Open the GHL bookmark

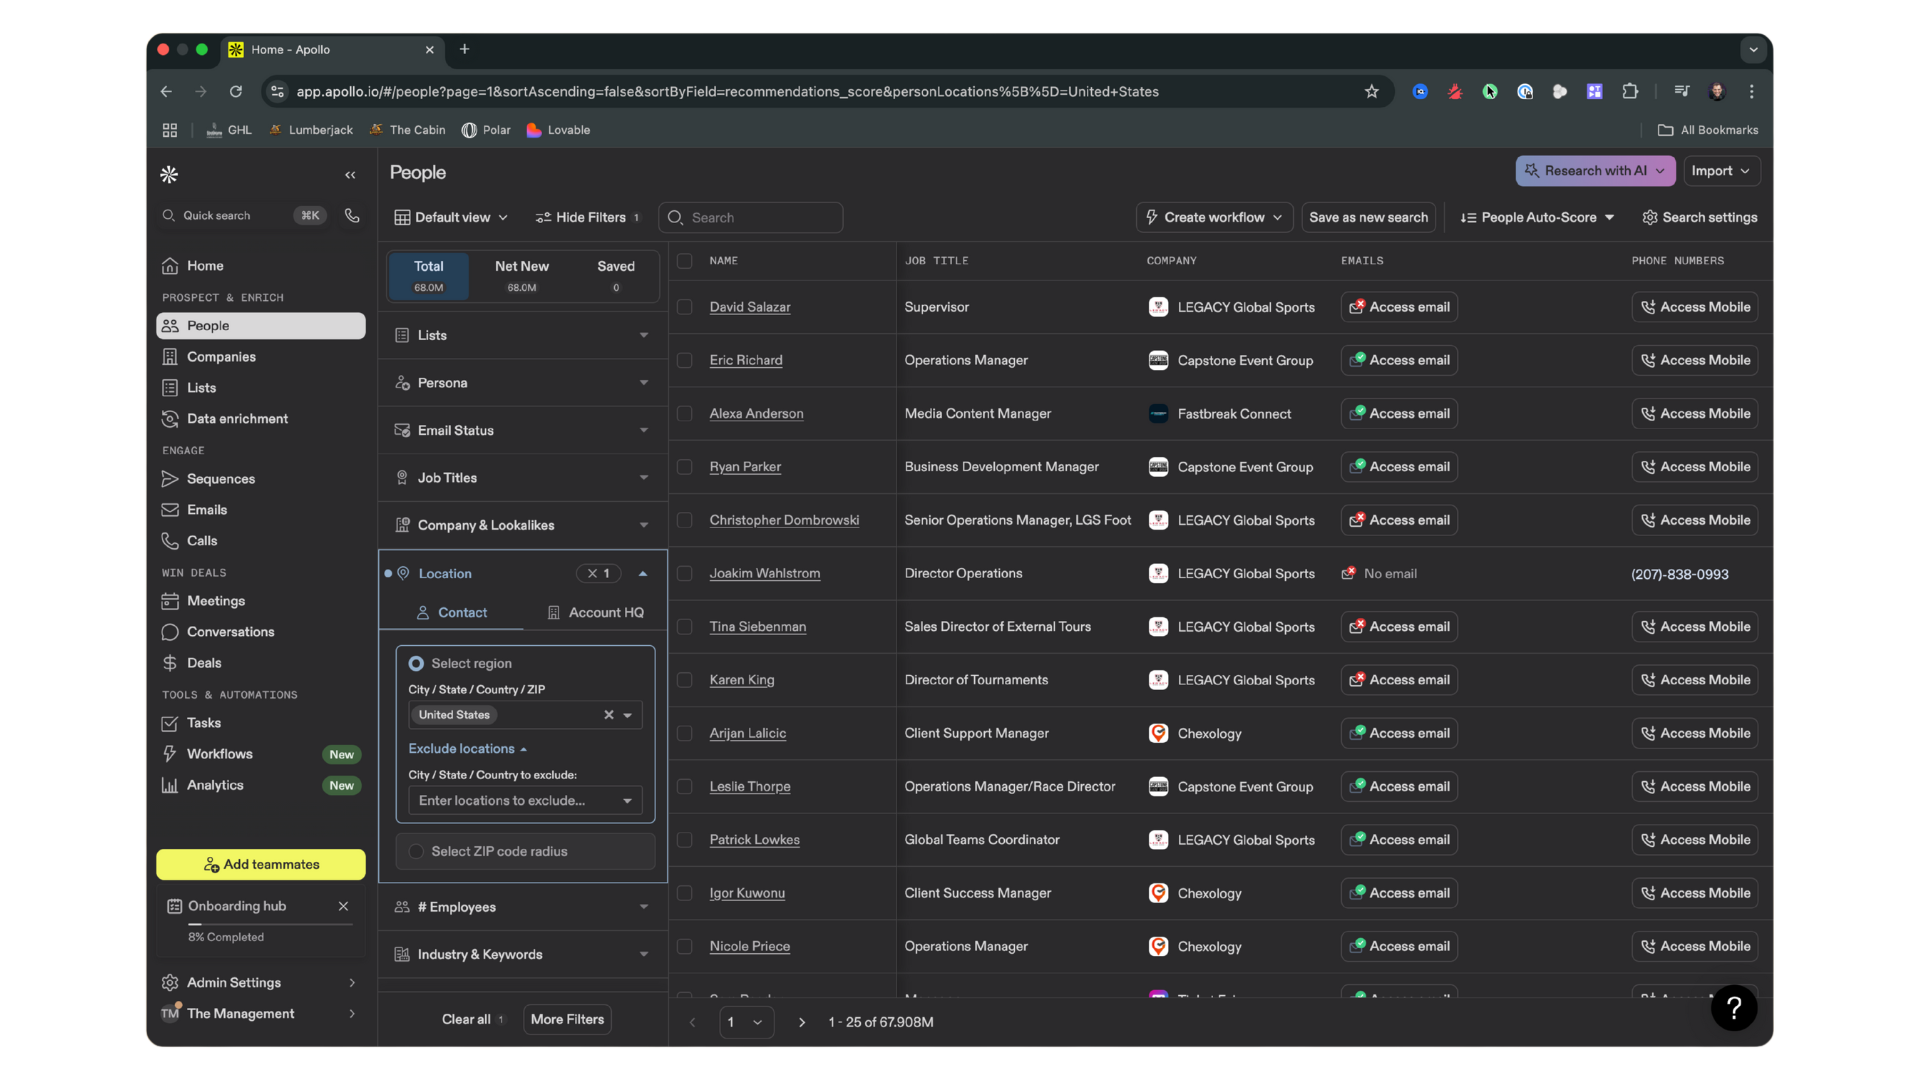(x=229, y=130)
